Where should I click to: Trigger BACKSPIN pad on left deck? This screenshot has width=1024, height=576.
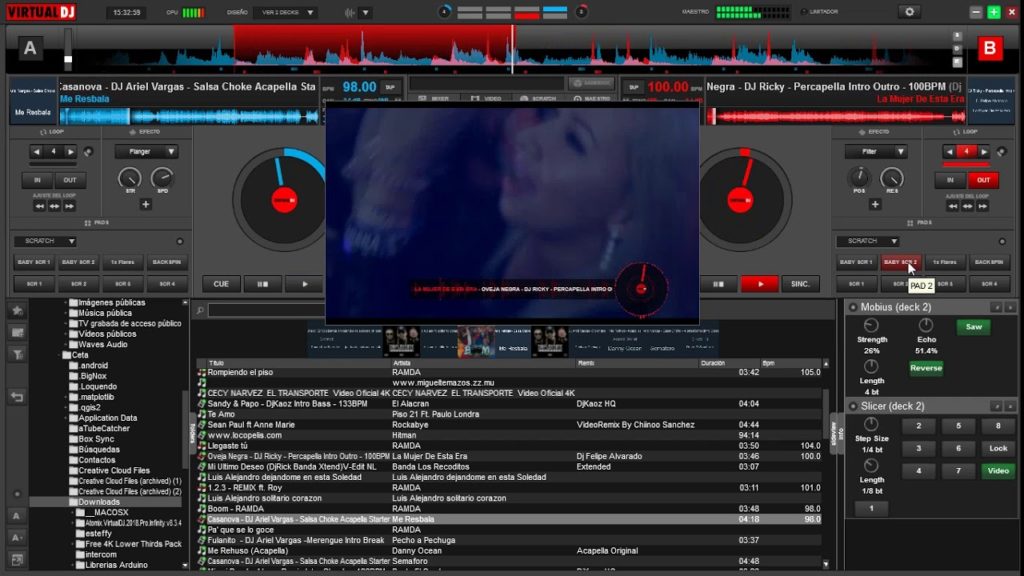[x=167, y=262]
